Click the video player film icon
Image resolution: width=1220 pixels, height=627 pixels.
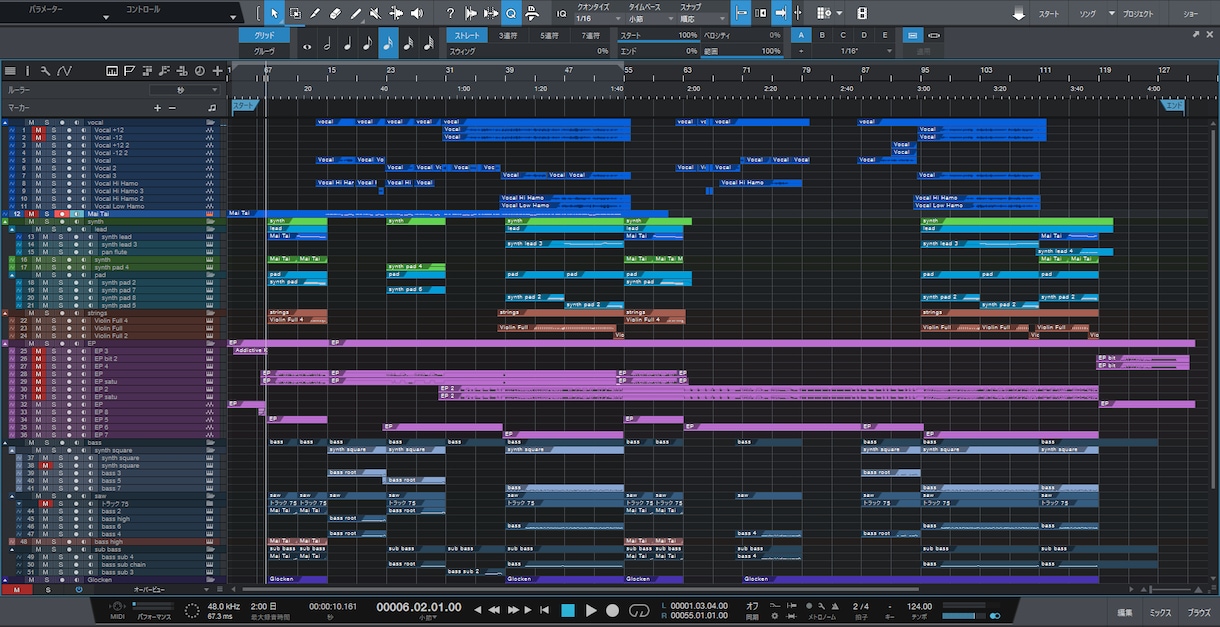[862, 13]
